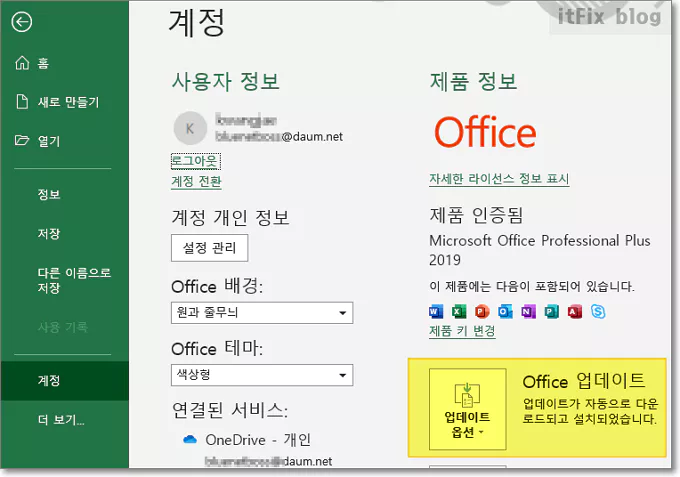Click the Publisher app icon
This screenshot has height=477, width=680.
point(552,311)
